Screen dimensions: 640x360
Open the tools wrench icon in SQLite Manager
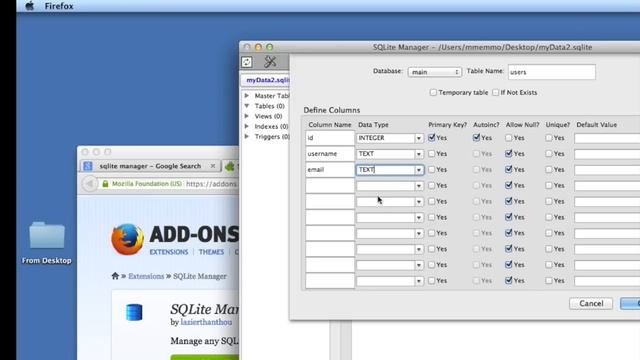click(x=270, y=62)
